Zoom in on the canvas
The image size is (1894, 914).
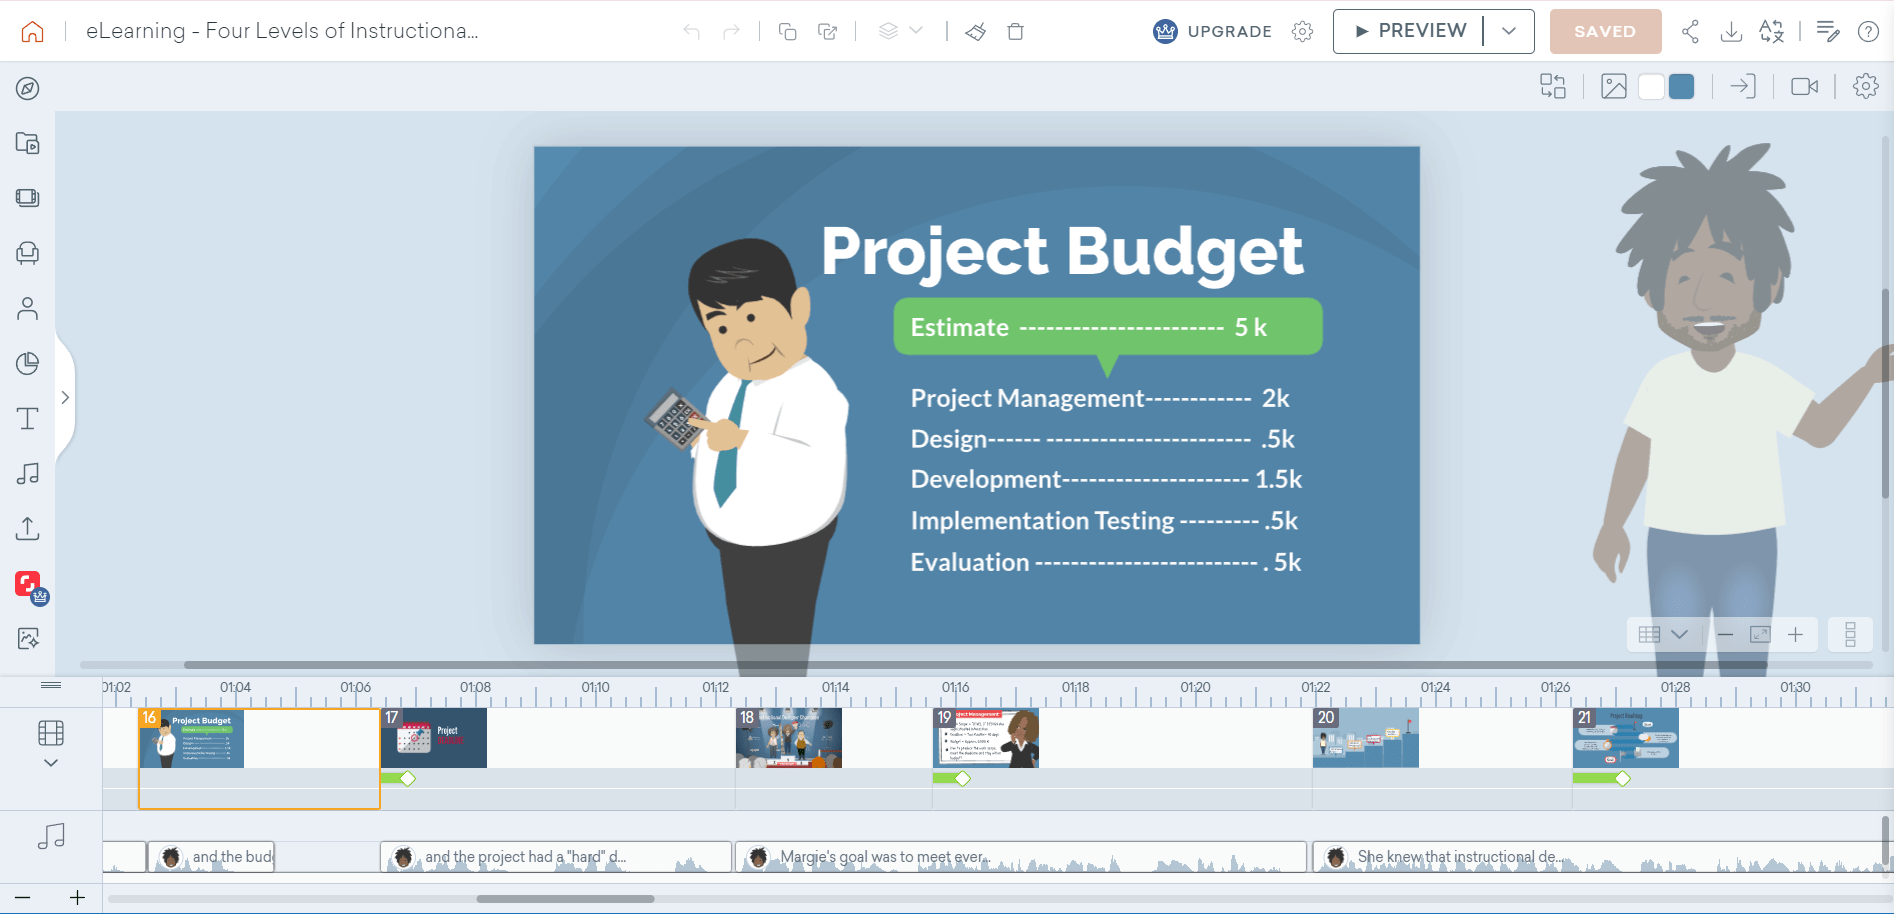[x=1796, y=635]
